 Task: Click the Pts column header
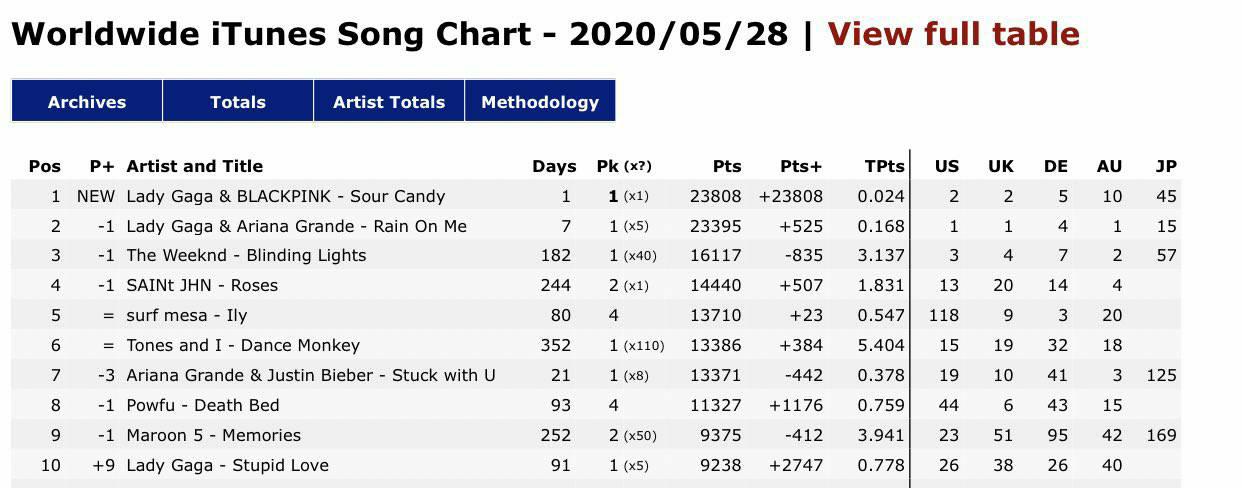tap(727, 166)
